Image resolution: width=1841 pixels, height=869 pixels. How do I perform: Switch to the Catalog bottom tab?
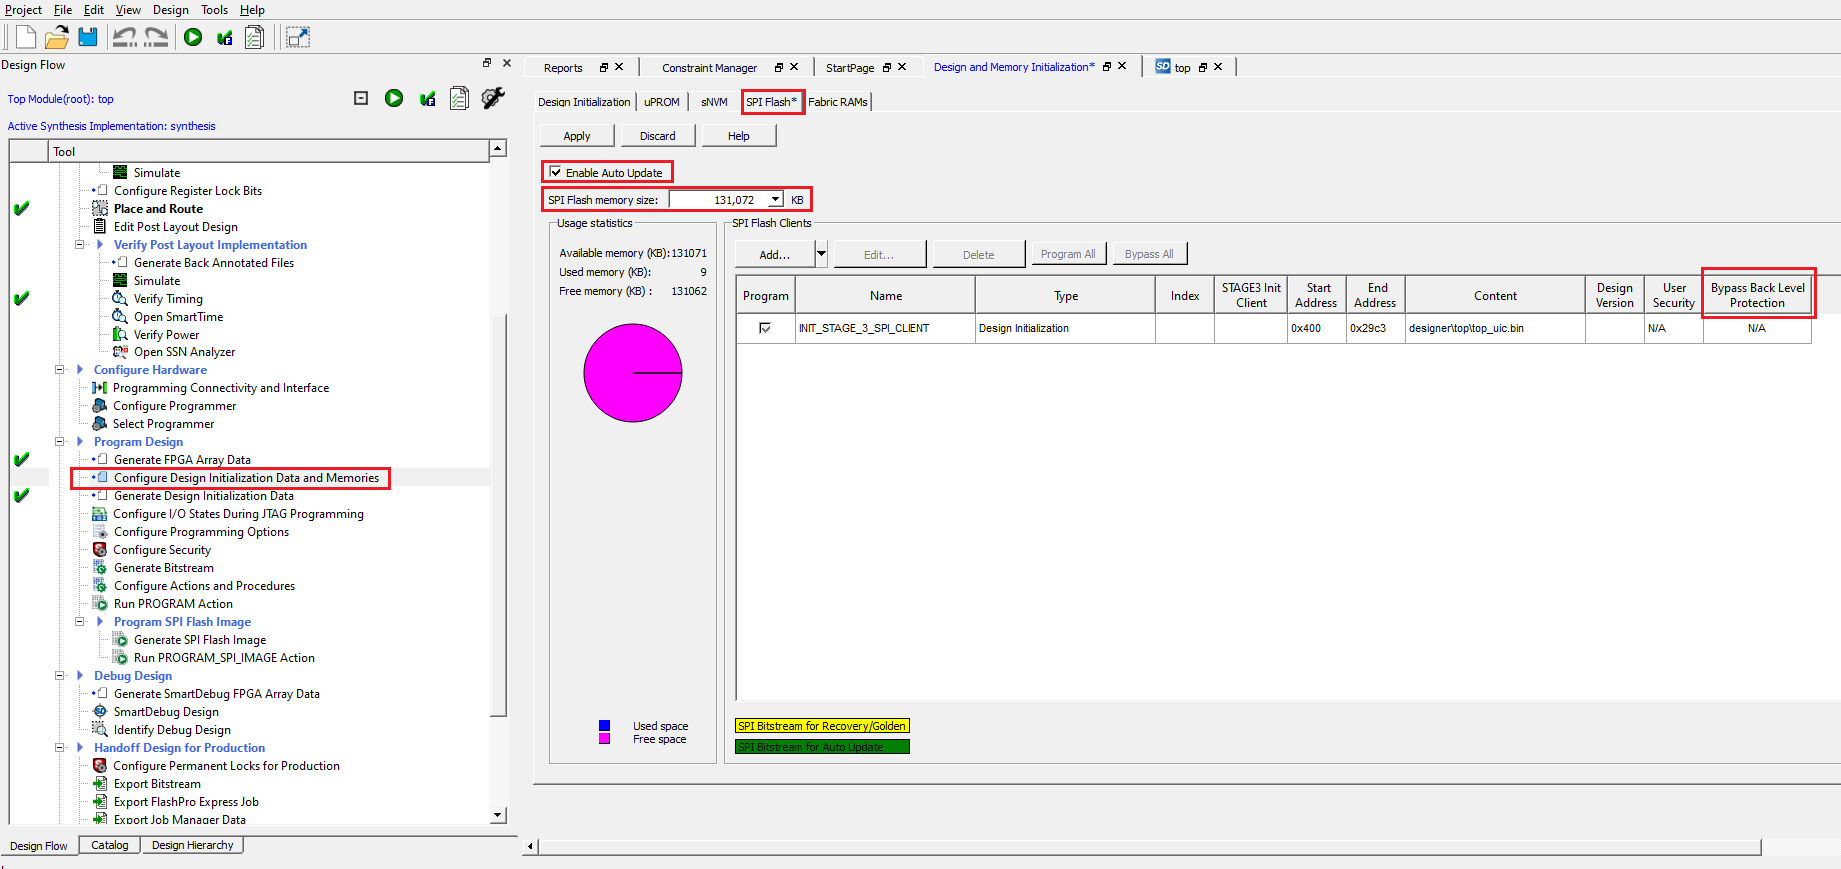[110, 845]
